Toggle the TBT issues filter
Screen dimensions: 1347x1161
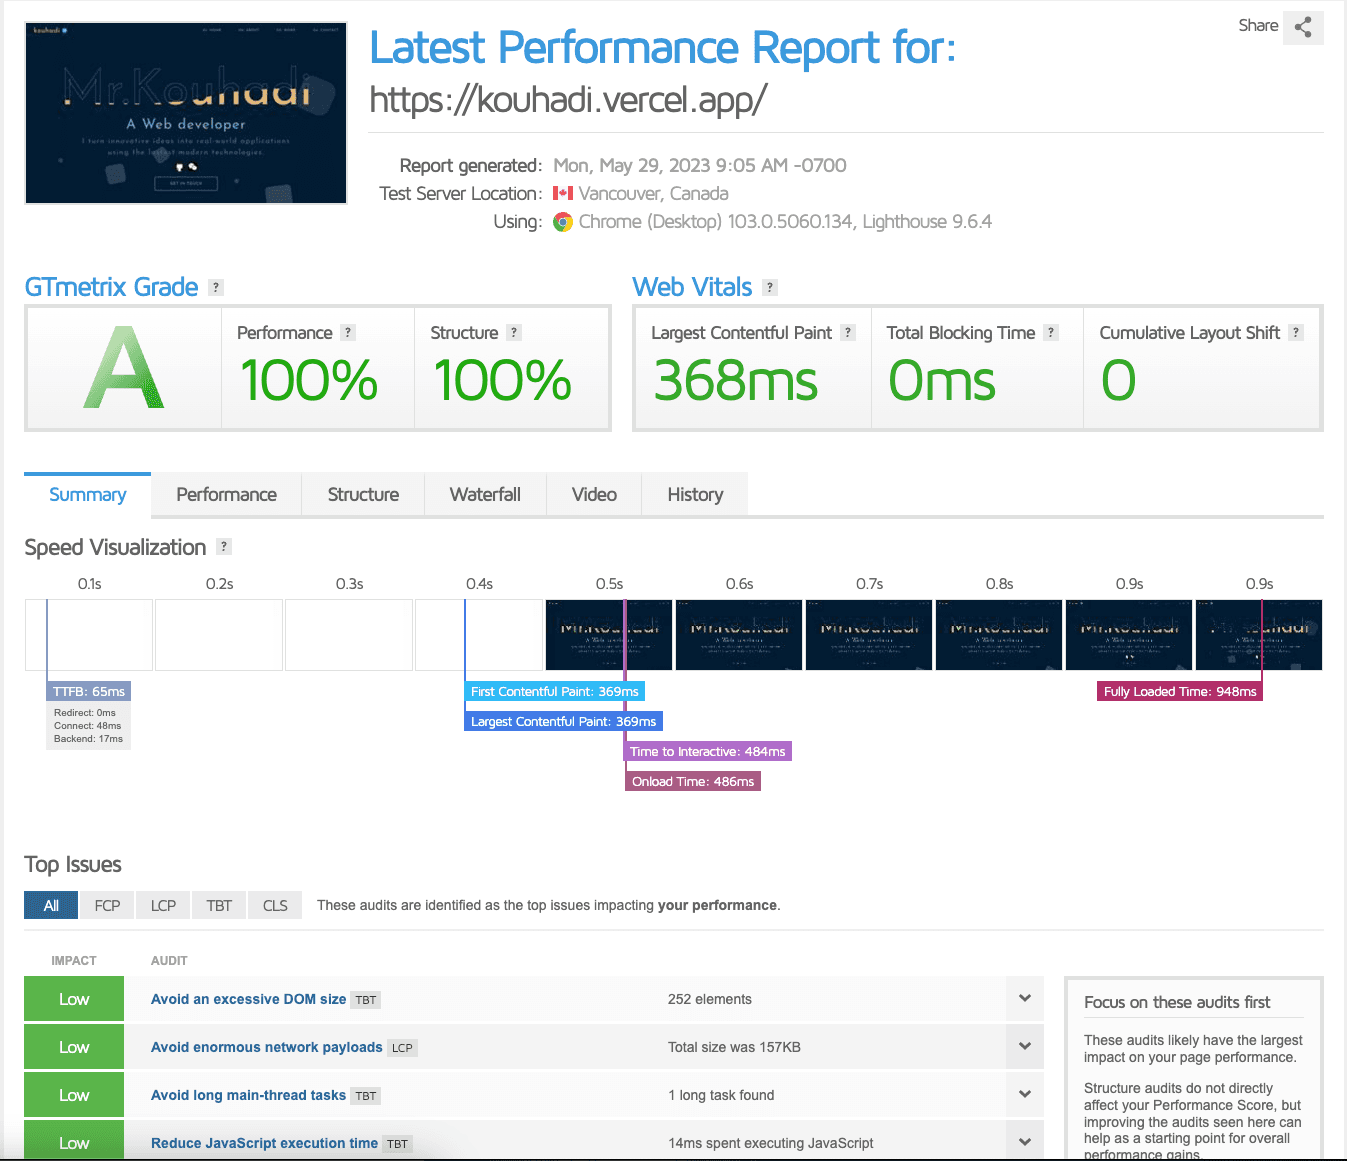(218, 905)
